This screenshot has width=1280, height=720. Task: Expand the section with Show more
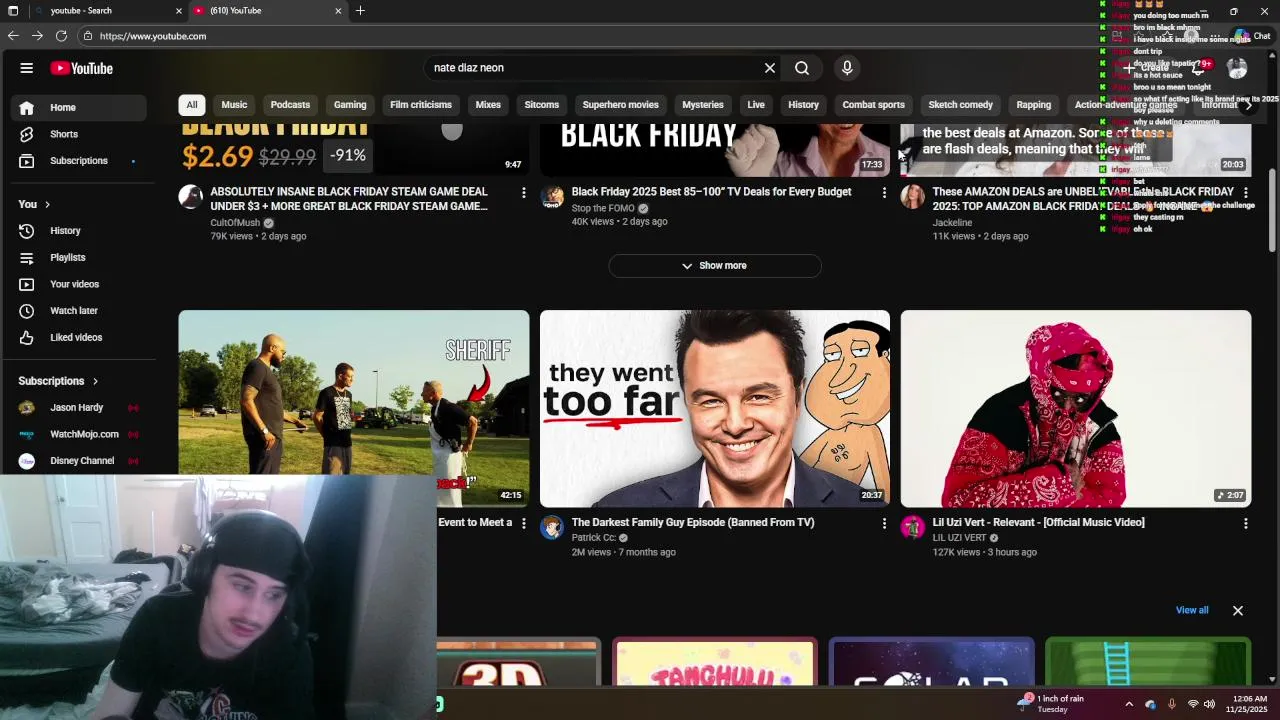pyautogui.click(x=715, y=266)
